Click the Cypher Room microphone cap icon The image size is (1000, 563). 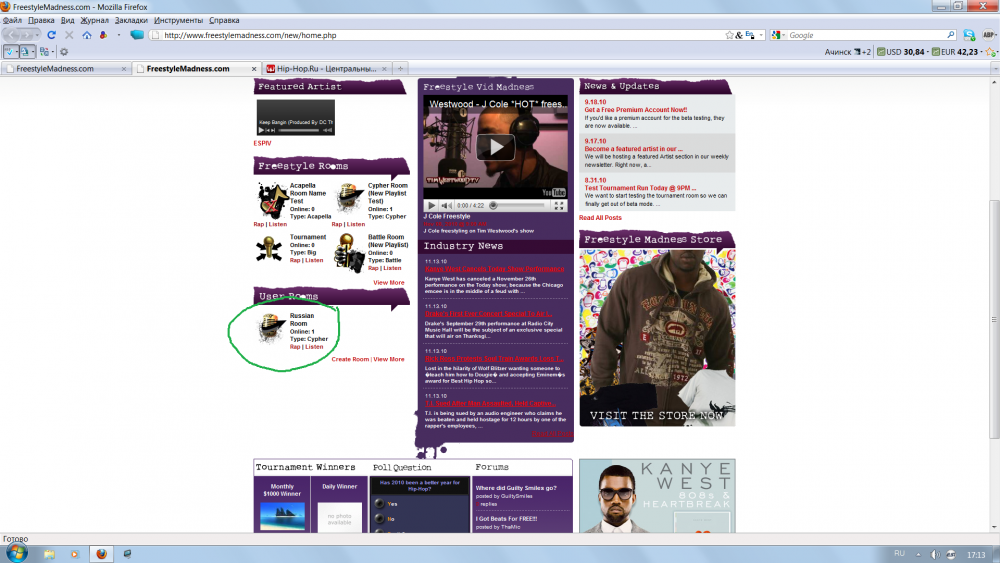pyautogui.click(x=350, y=197)
